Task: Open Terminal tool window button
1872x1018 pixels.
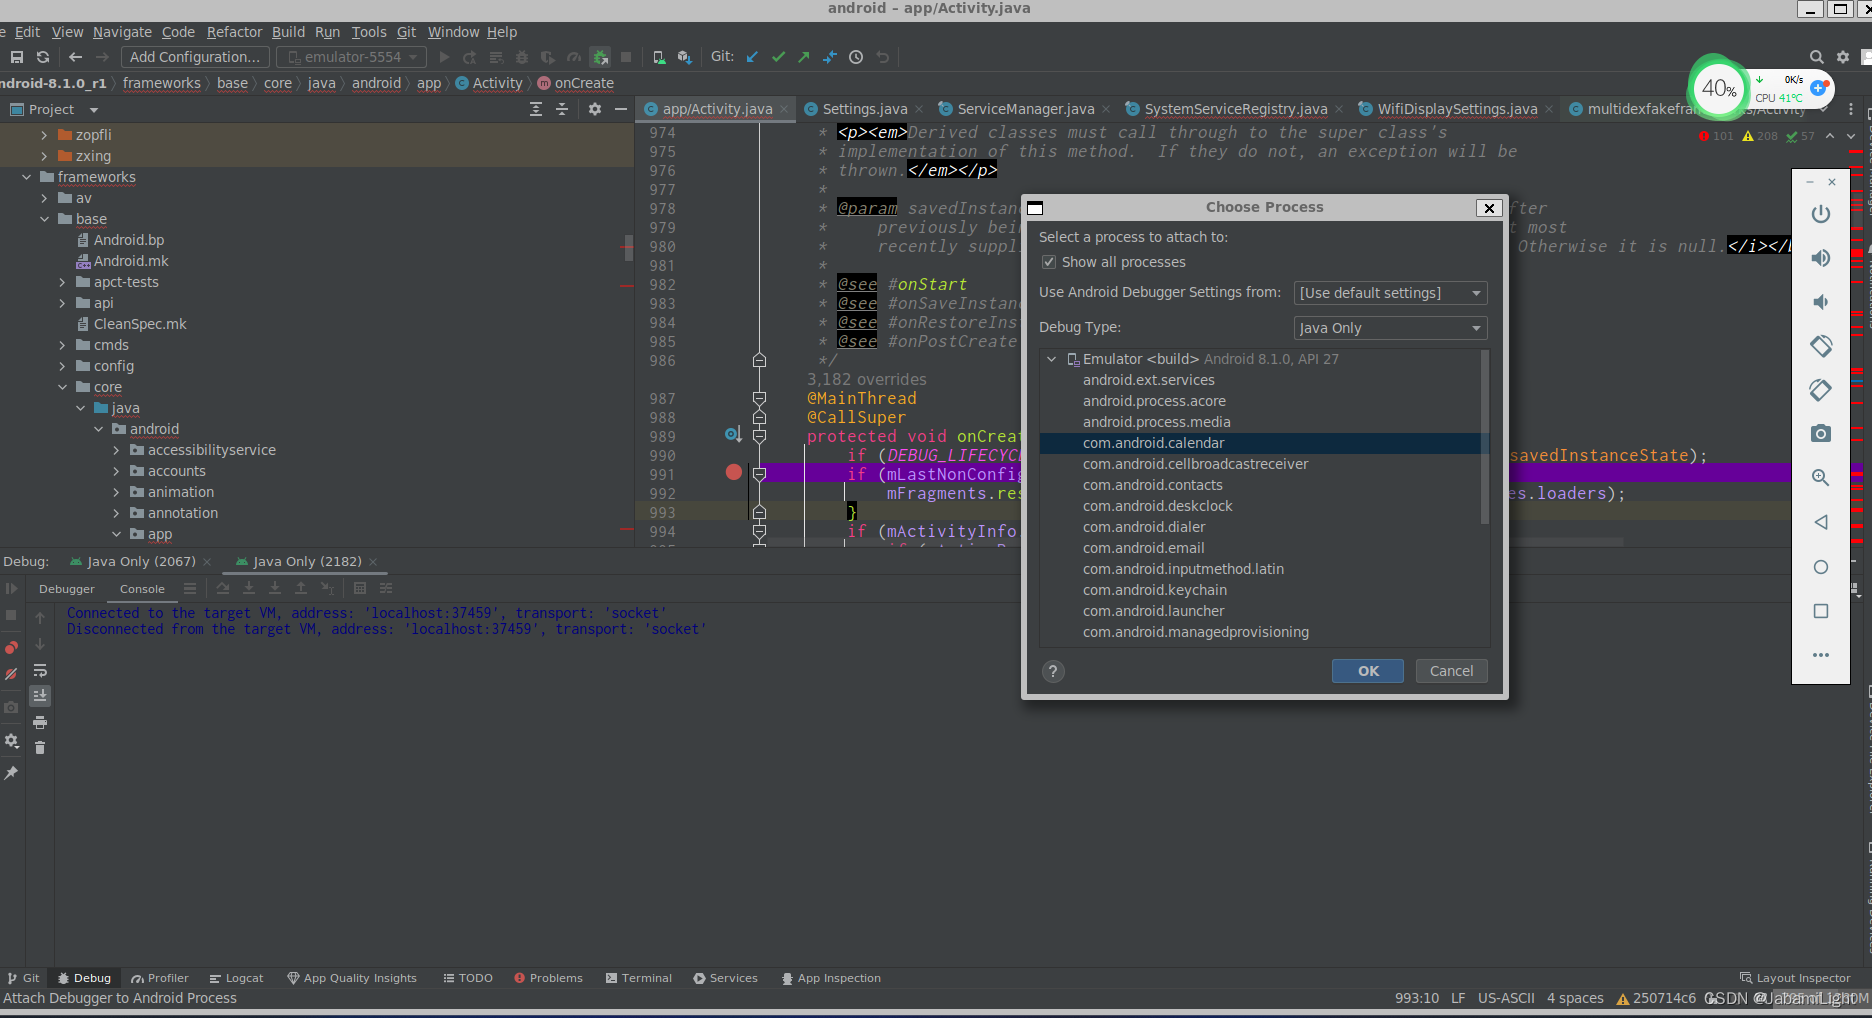Action: (639, 978)
